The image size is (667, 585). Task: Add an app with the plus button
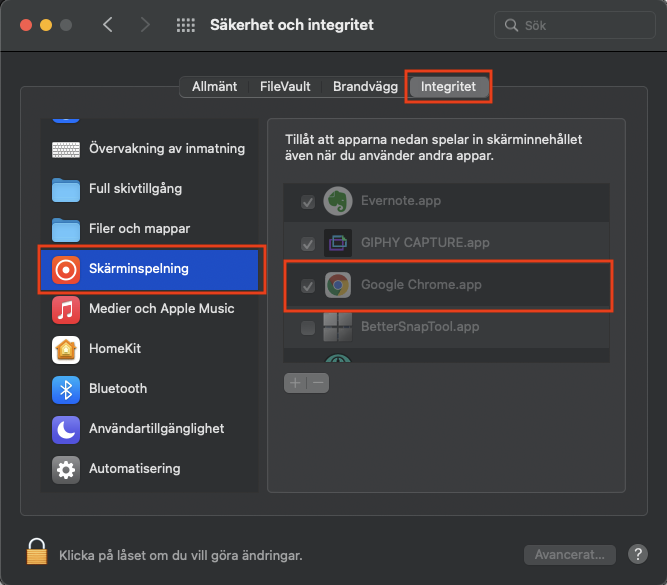[x=295, y=383]
